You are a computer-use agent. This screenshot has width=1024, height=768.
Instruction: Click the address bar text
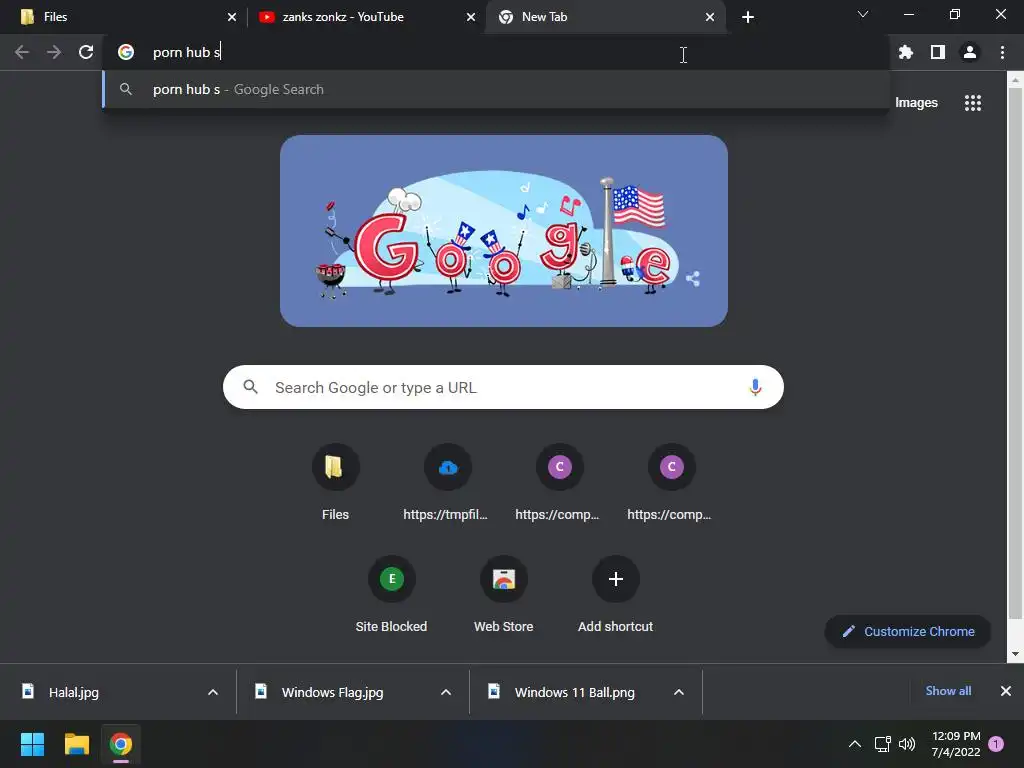pyautogui.click(x=187, y=52)
